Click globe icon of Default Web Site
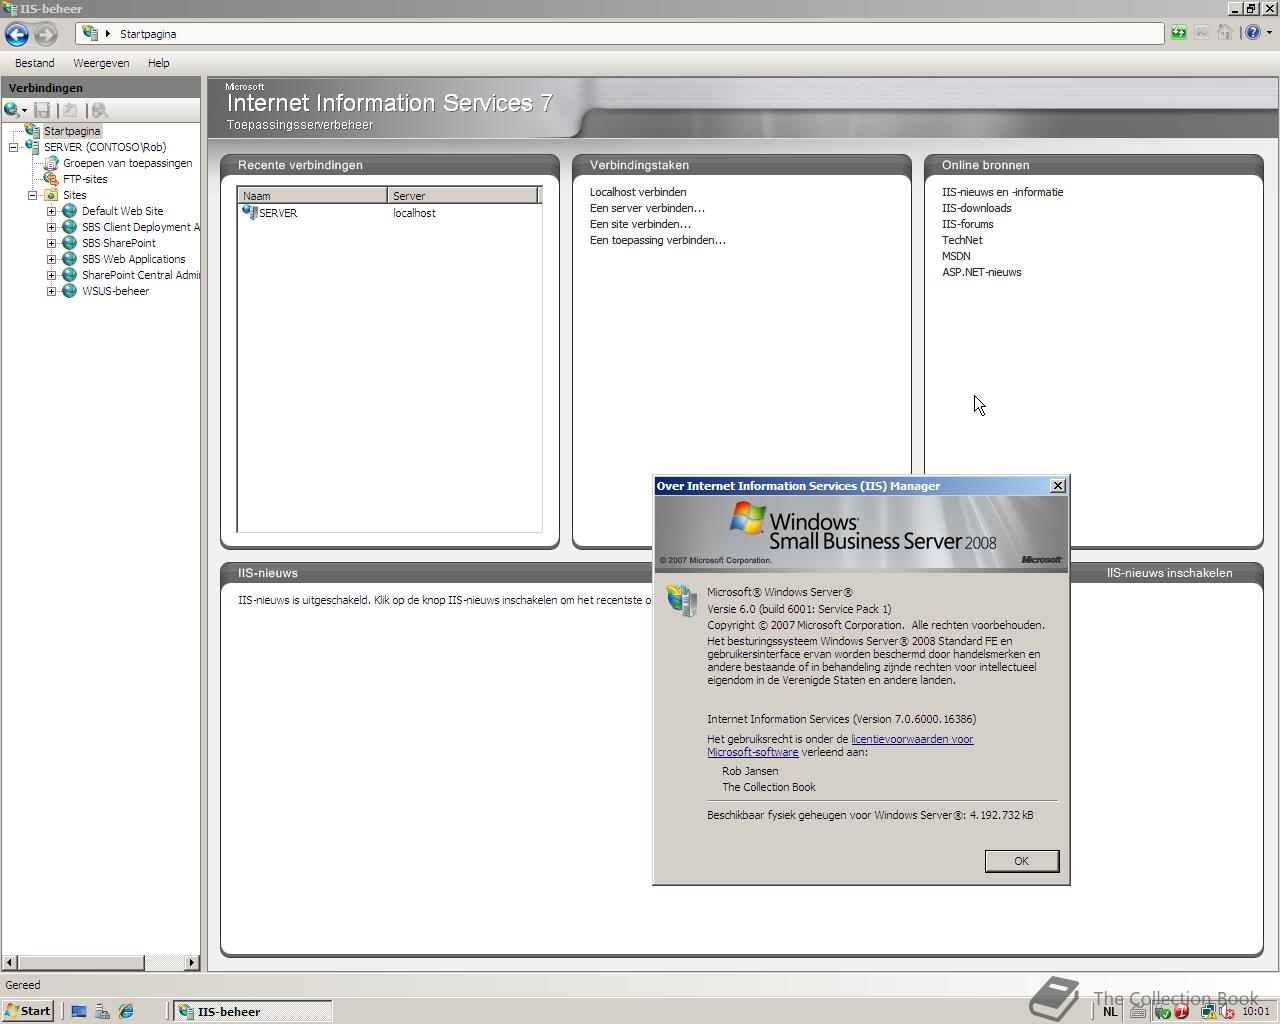 [69, 211]
